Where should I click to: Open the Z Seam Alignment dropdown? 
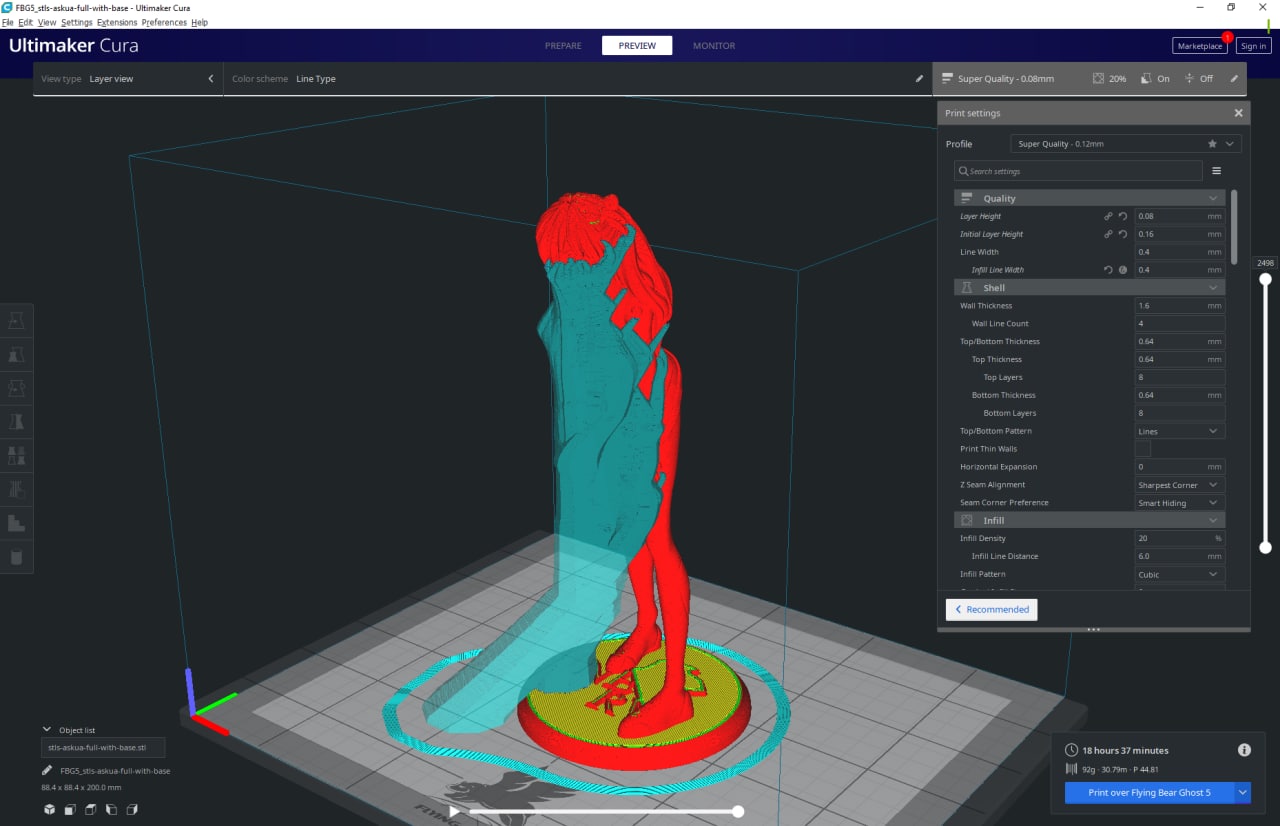(1180, 485)
